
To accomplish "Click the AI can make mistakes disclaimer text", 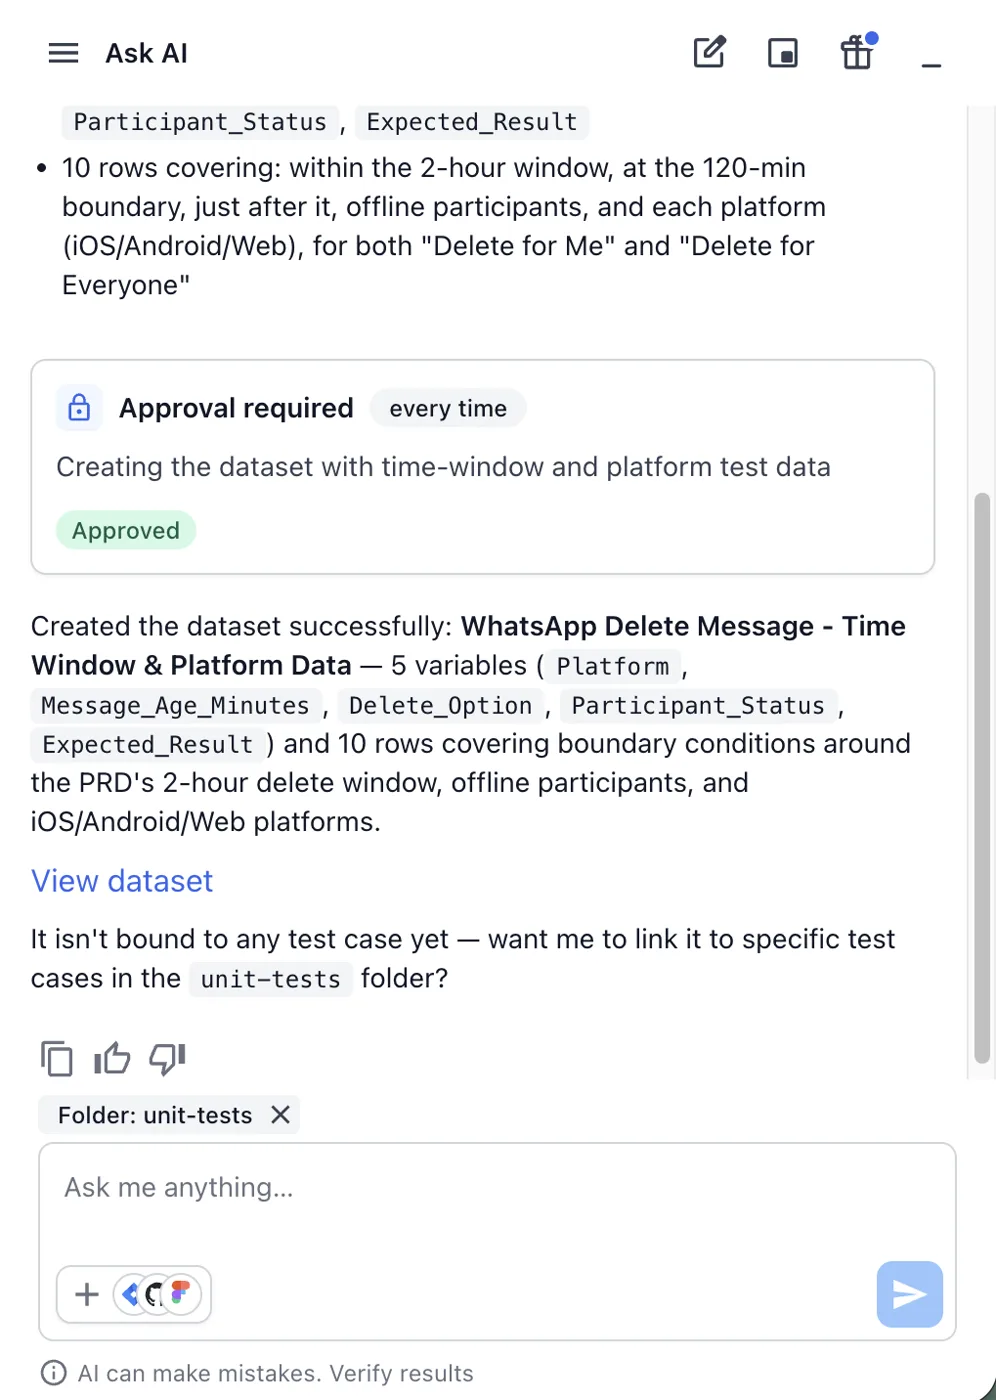I will [276, 1373].
